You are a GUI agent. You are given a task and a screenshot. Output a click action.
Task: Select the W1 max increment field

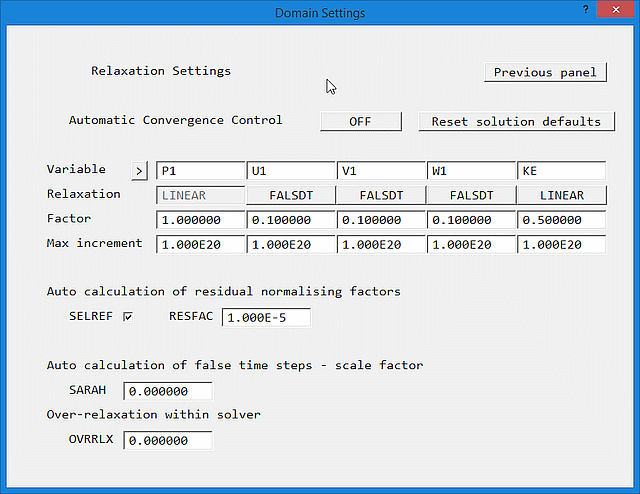[x=471, y=244]
